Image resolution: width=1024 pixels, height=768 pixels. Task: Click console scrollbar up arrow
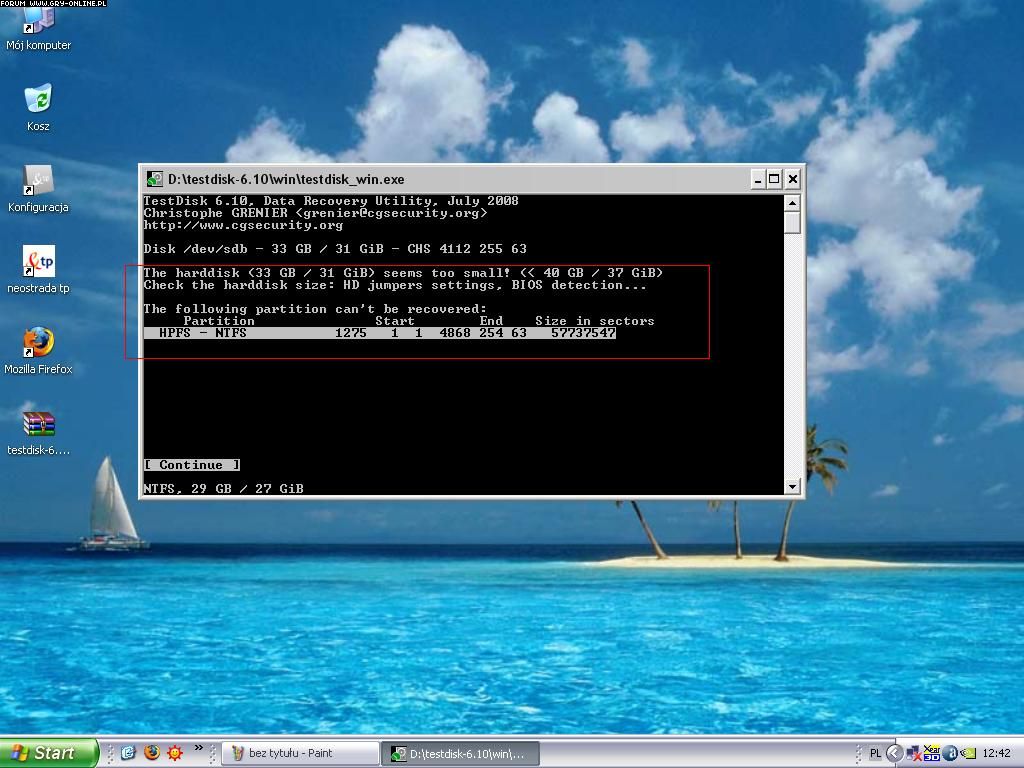point(792,203)
